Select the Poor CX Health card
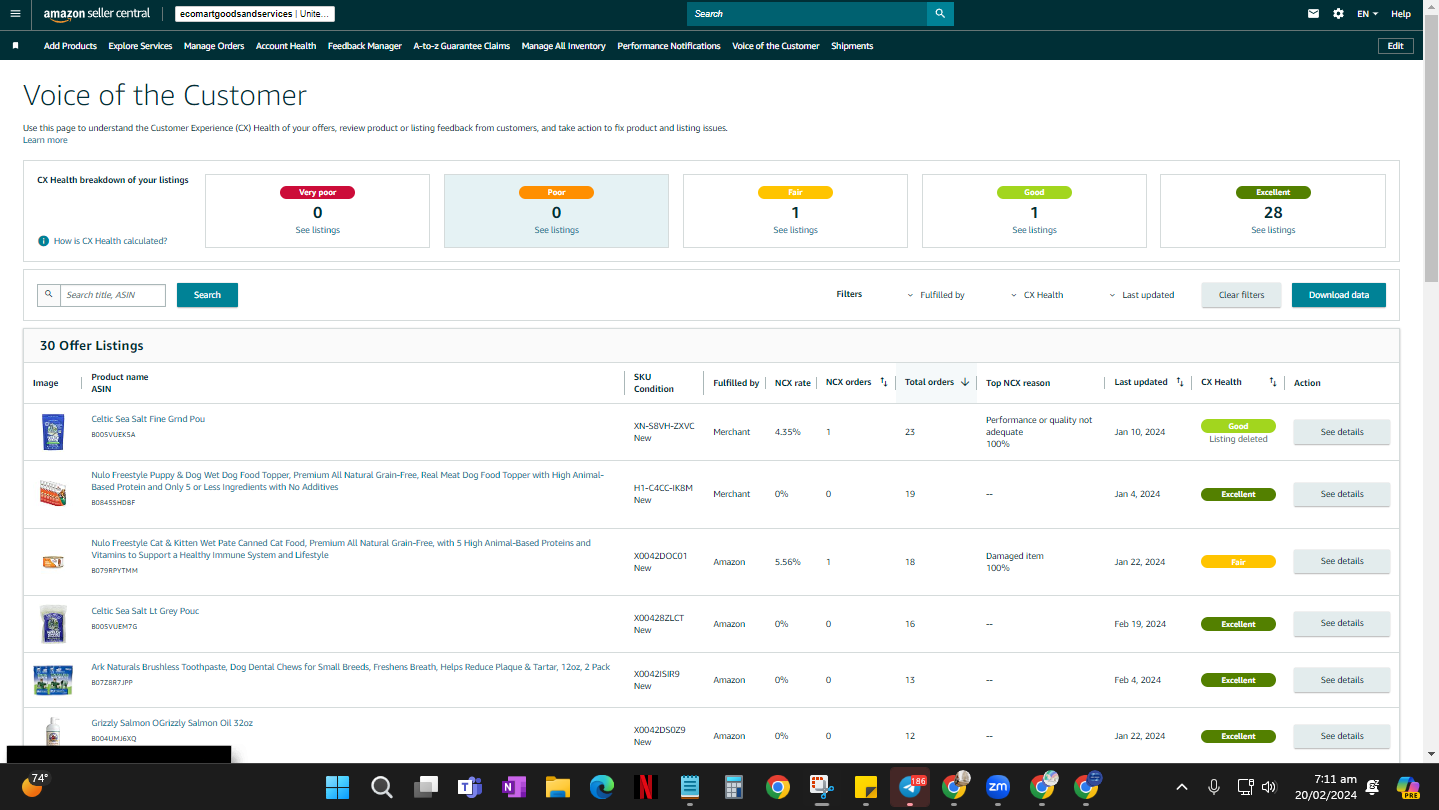 [556, 211]
